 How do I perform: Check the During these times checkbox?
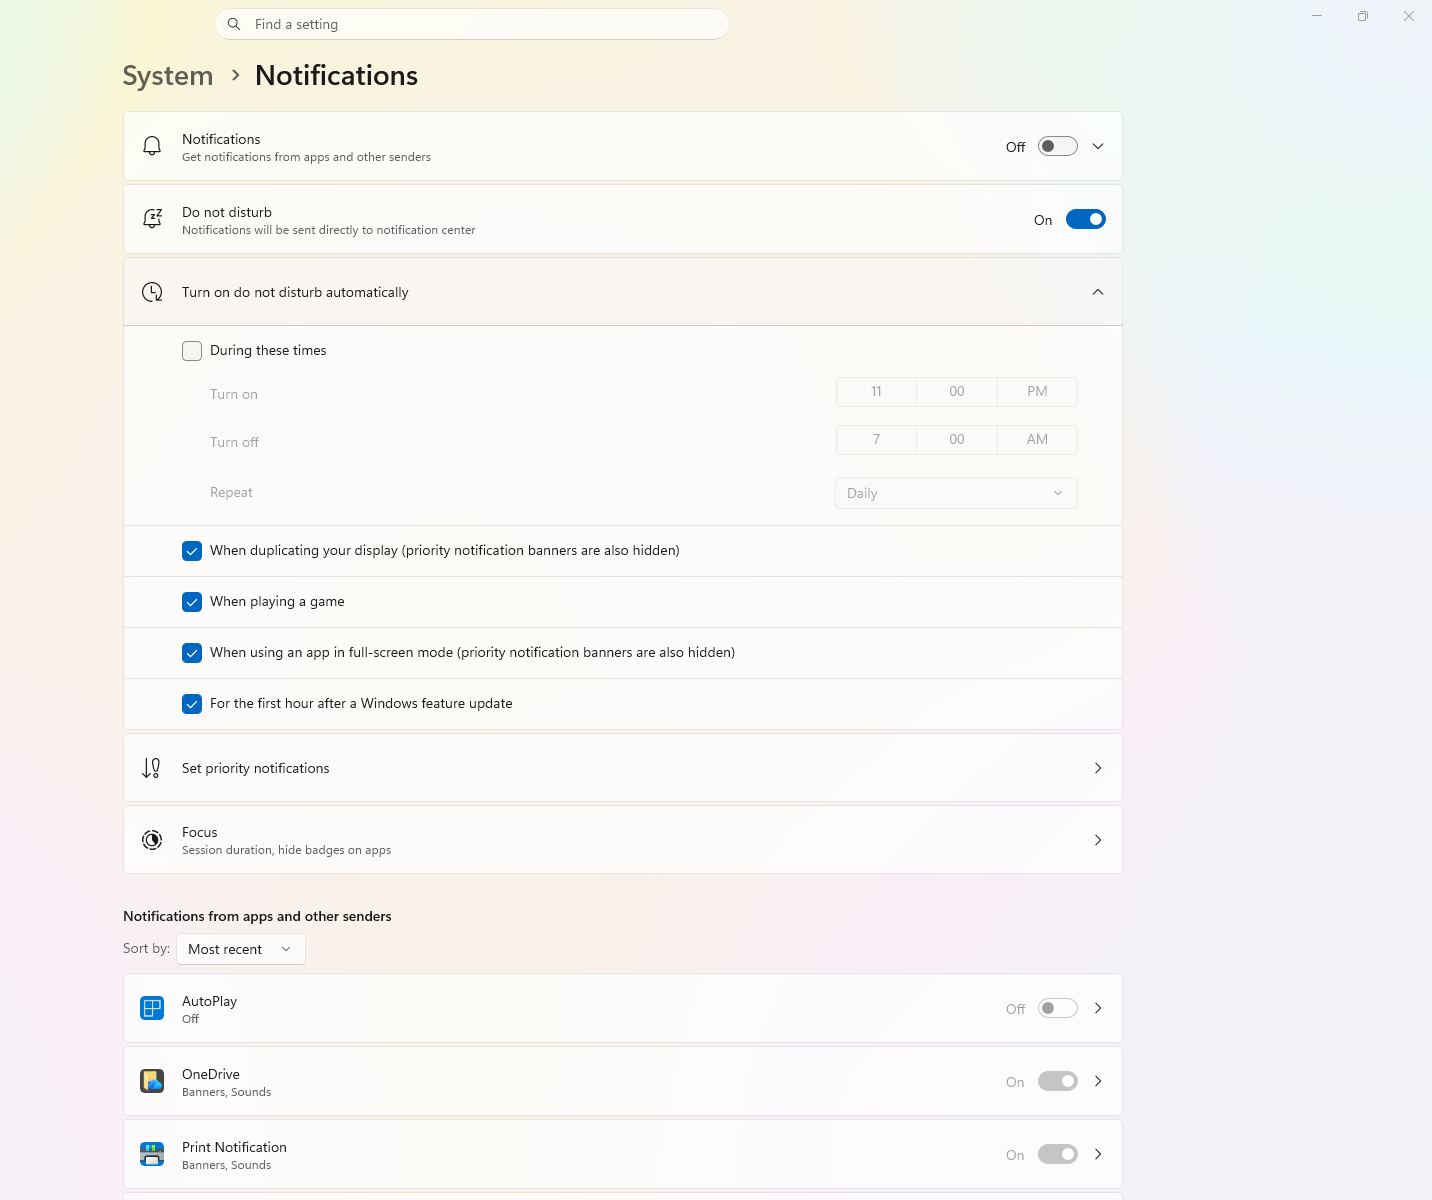[x=192, y=351]
